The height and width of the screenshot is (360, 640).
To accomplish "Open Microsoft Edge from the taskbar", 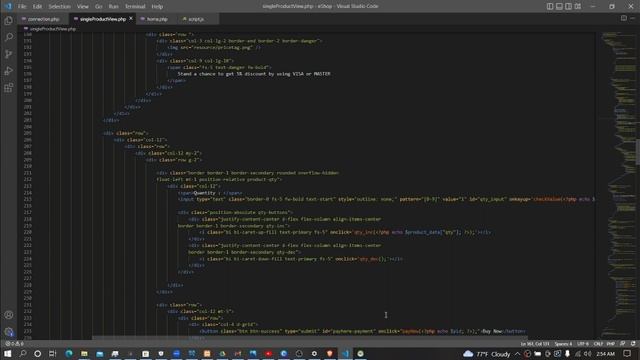I will point(69,353).
